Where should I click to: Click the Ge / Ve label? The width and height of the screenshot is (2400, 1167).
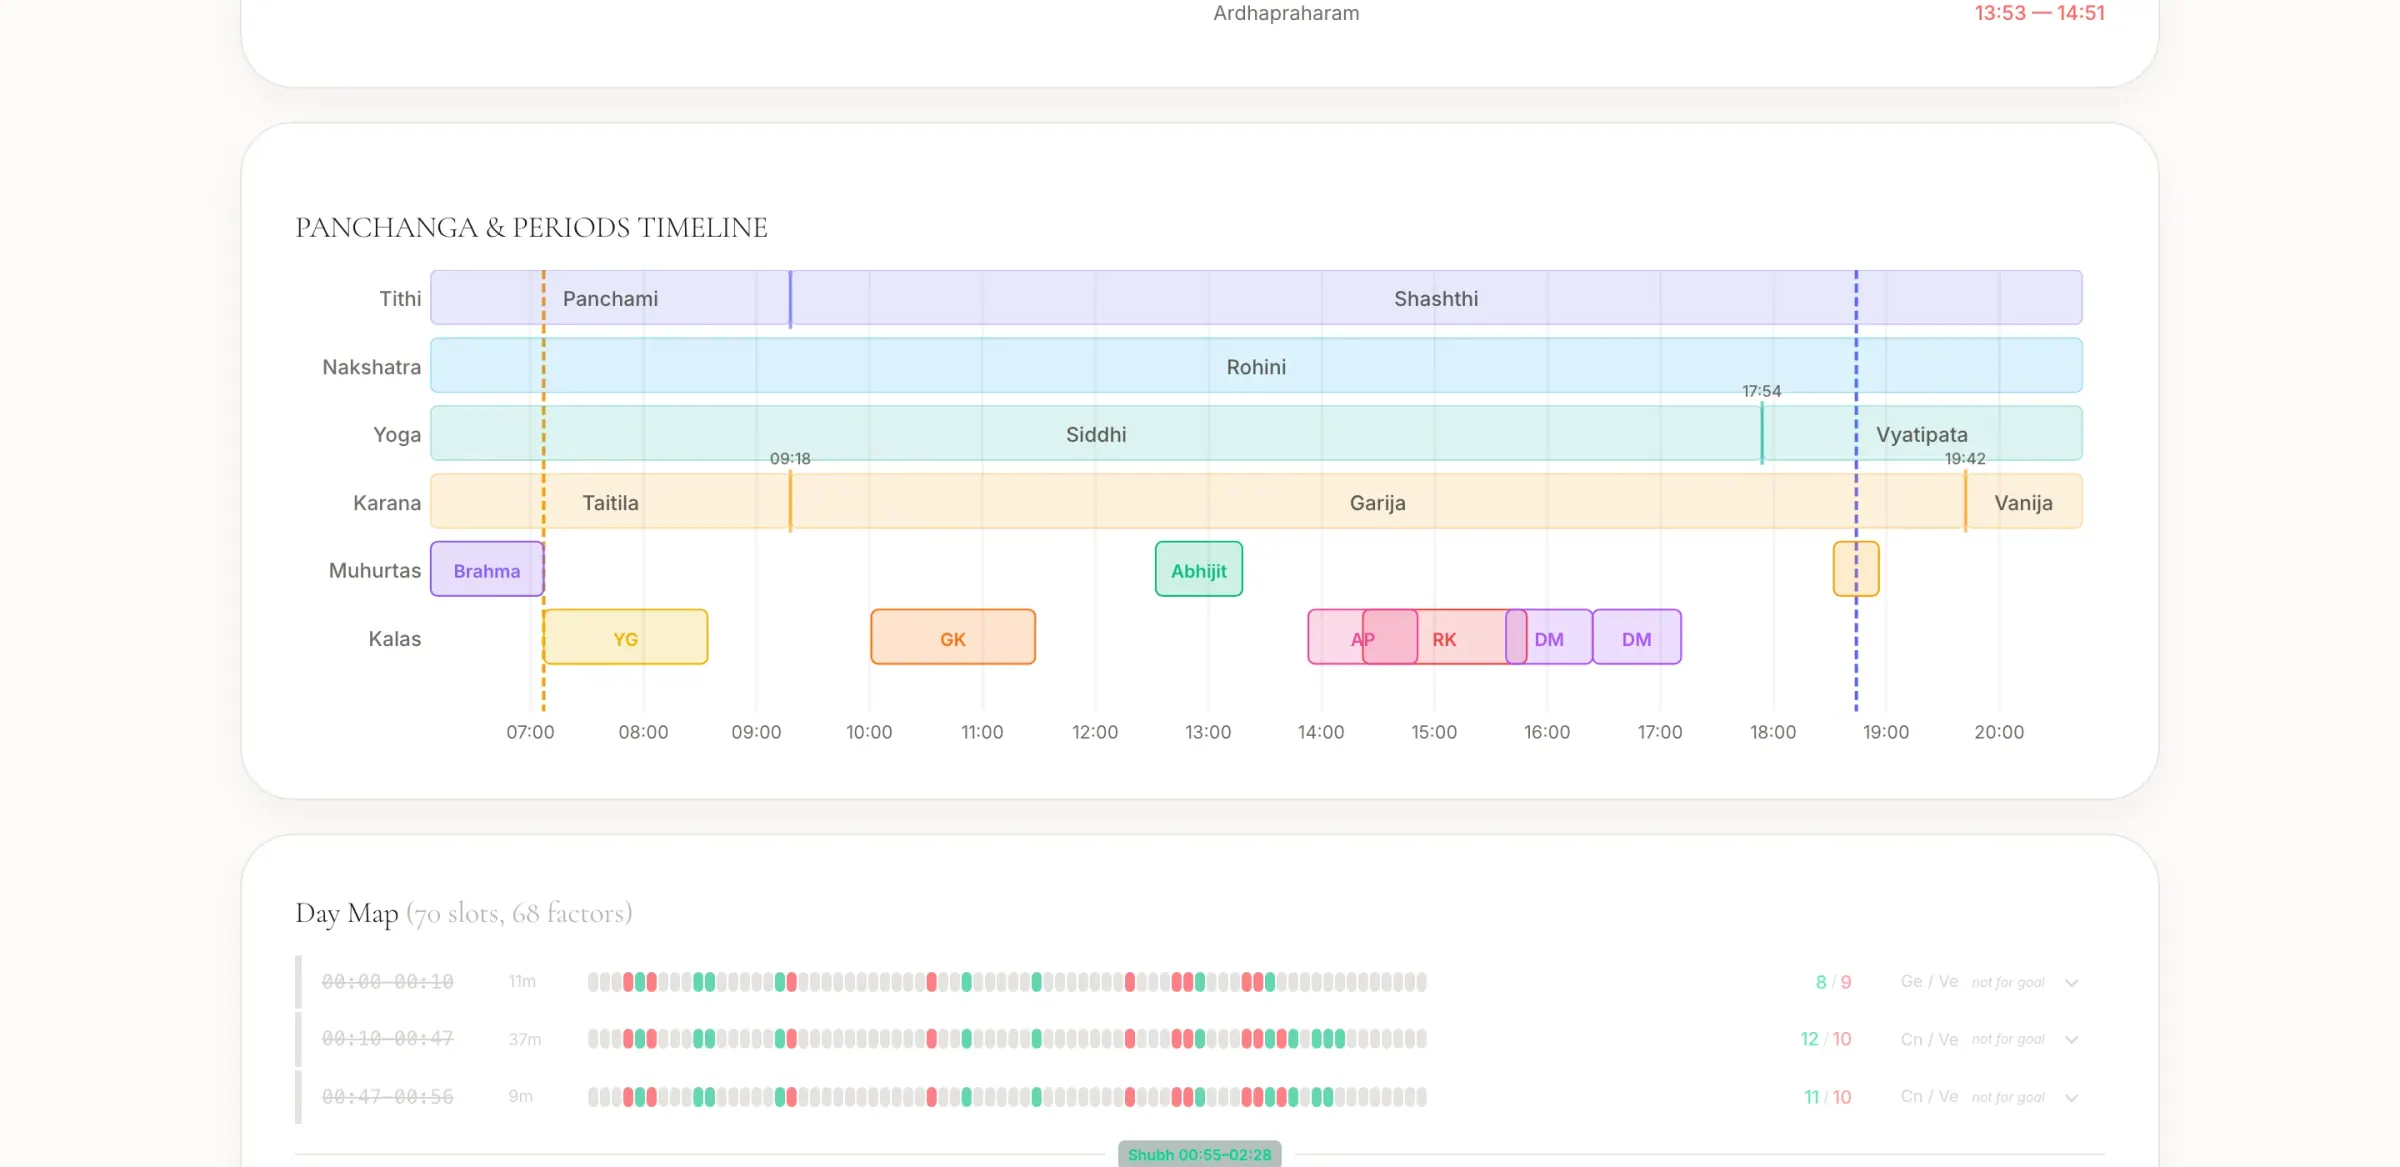pos(1930,982)
